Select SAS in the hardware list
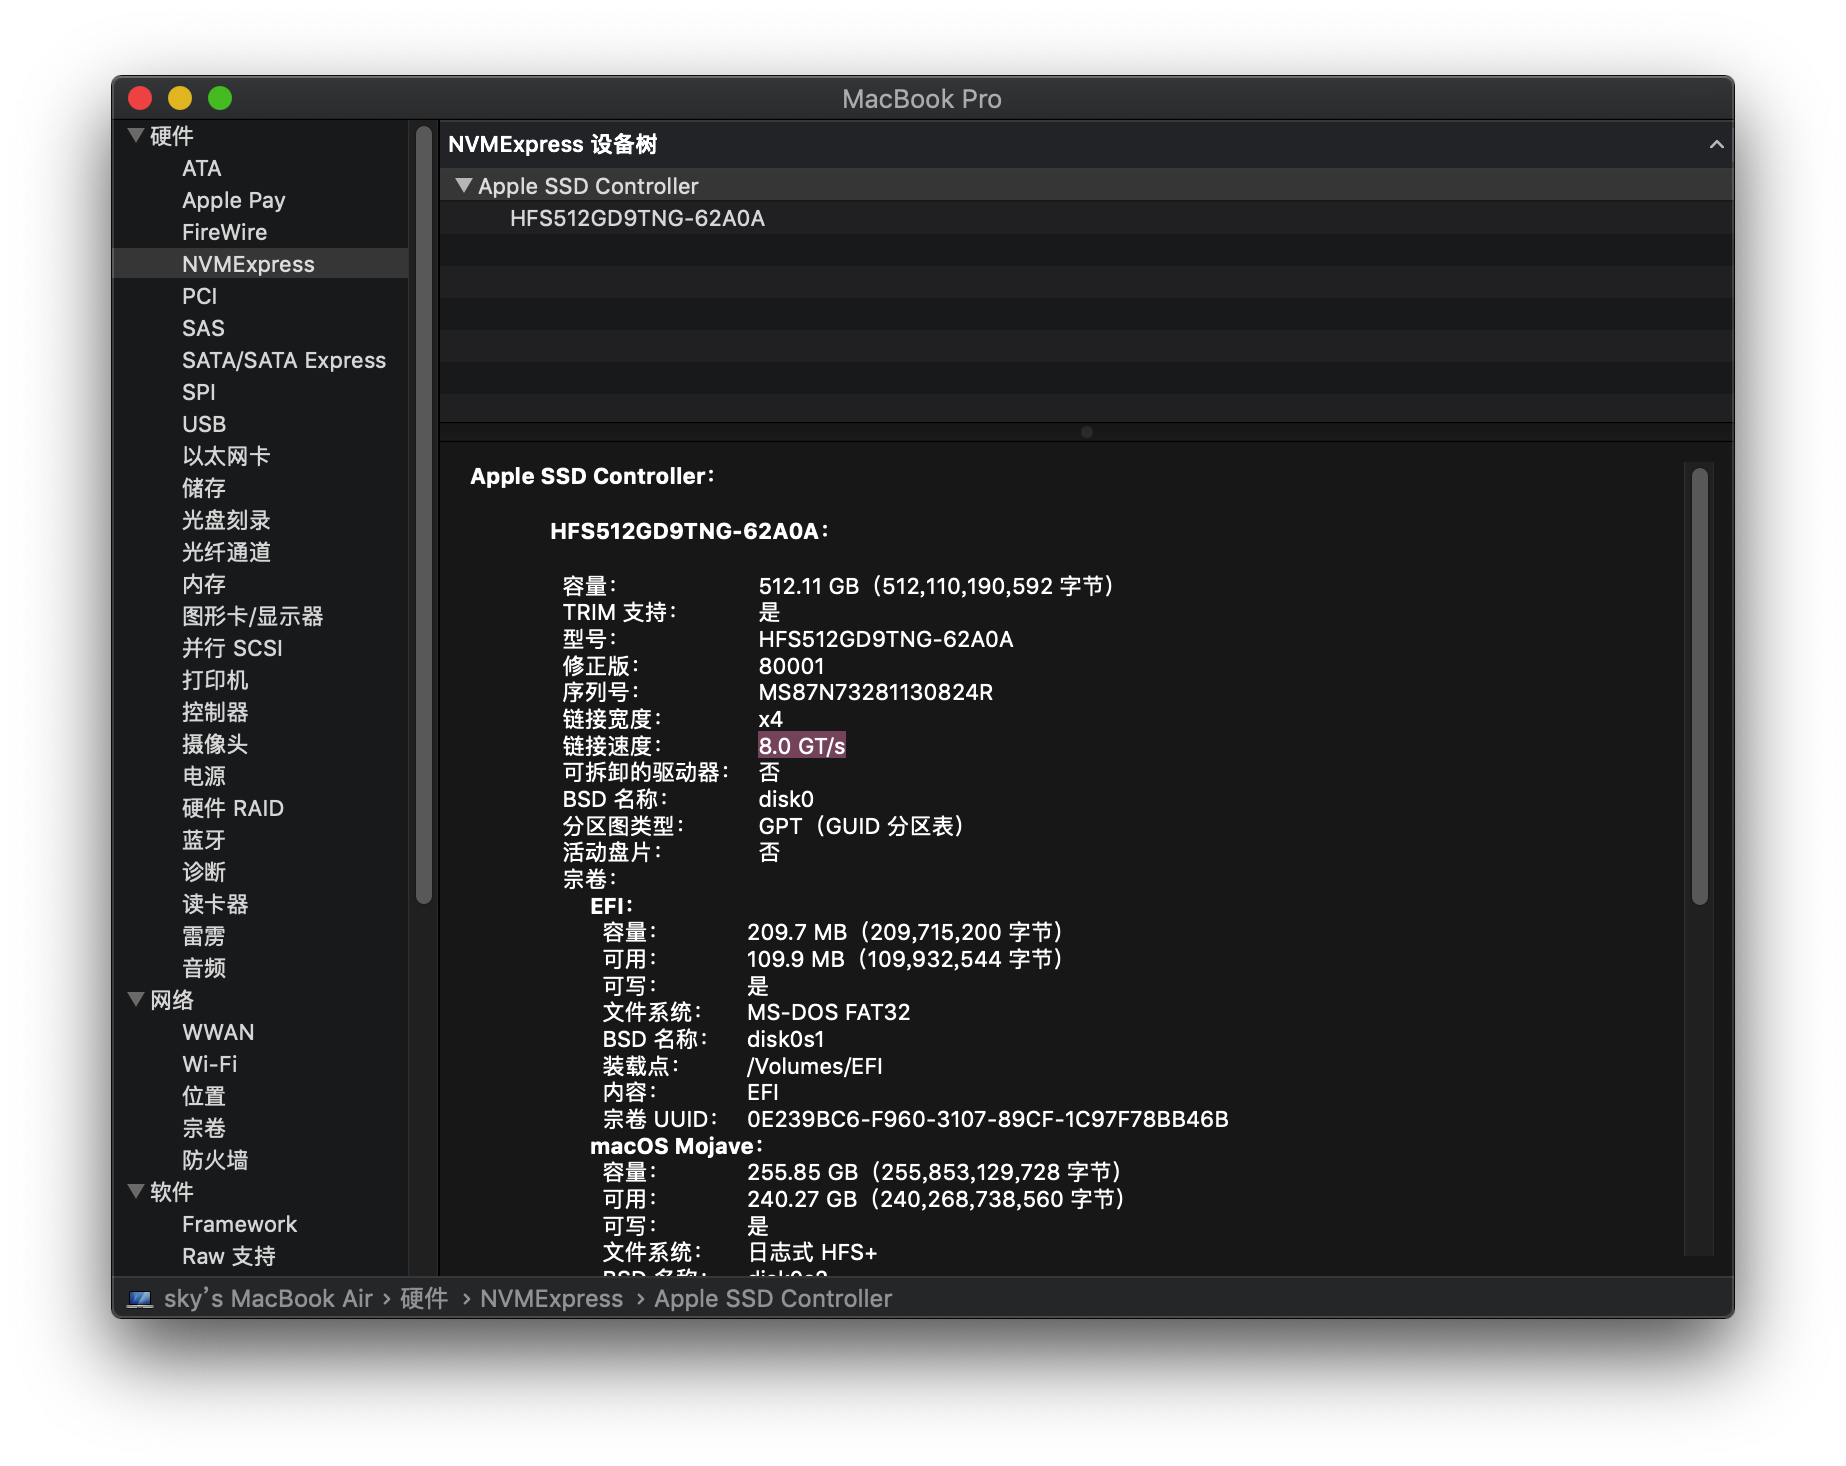Image resolution: width=1846 pixels, height=1466 pixels. 203,328
